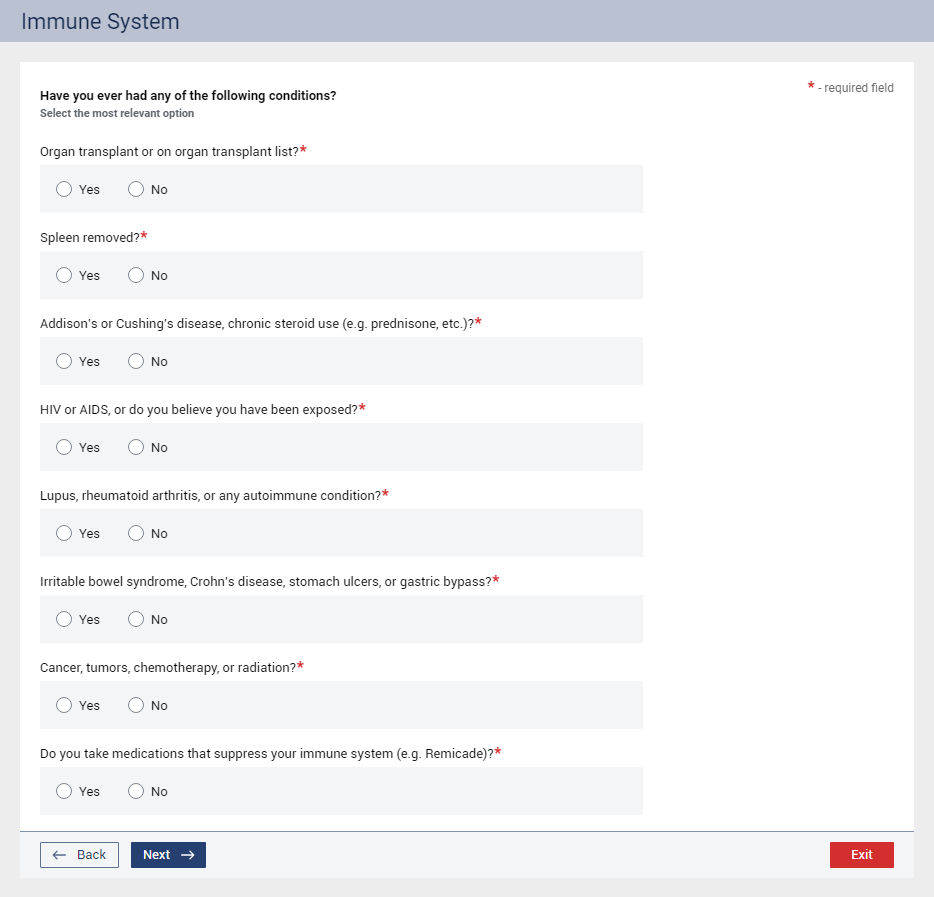Select Yes for cancer, tumors, chemotherapy
The width and height of the screenshot is (934, 897).
click(64, 705)
